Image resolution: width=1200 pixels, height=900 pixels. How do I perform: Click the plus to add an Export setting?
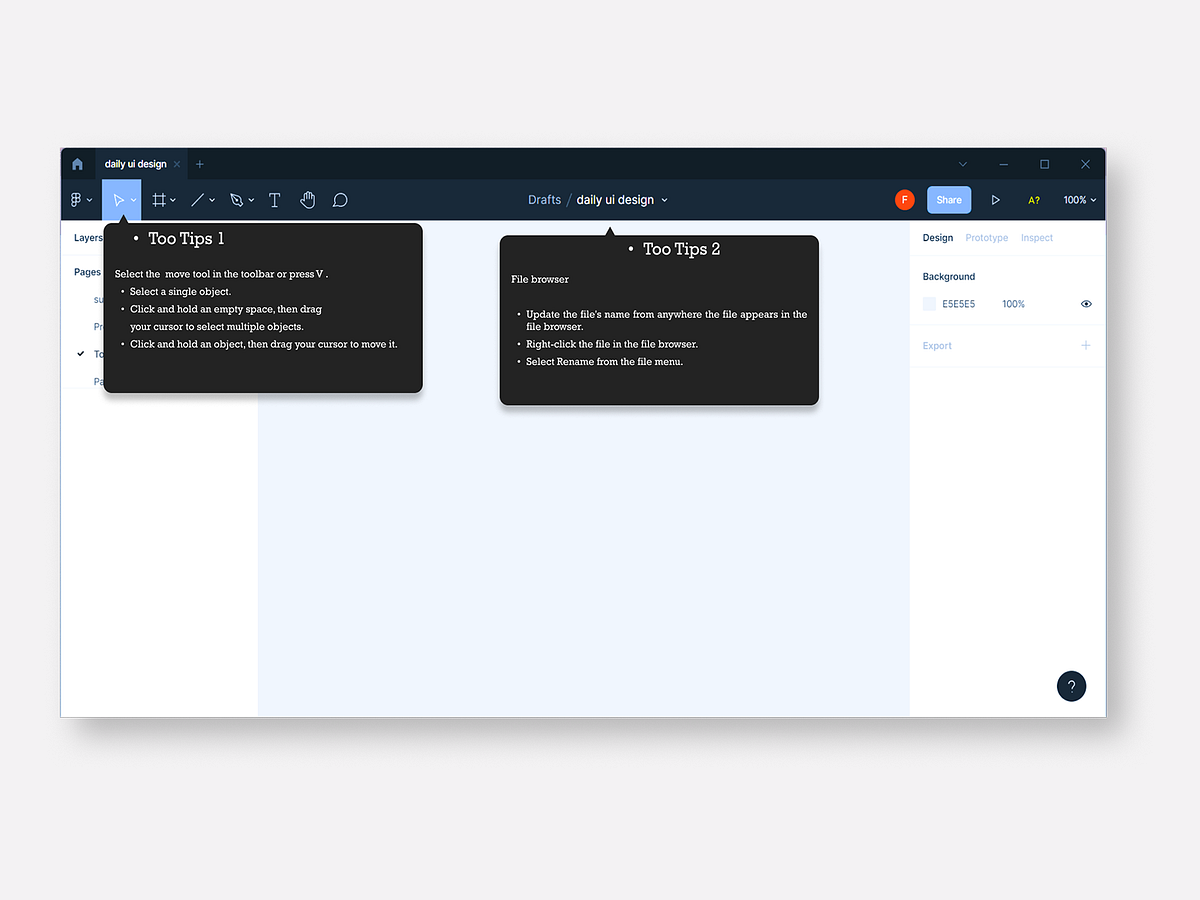tap(1086, 345)
